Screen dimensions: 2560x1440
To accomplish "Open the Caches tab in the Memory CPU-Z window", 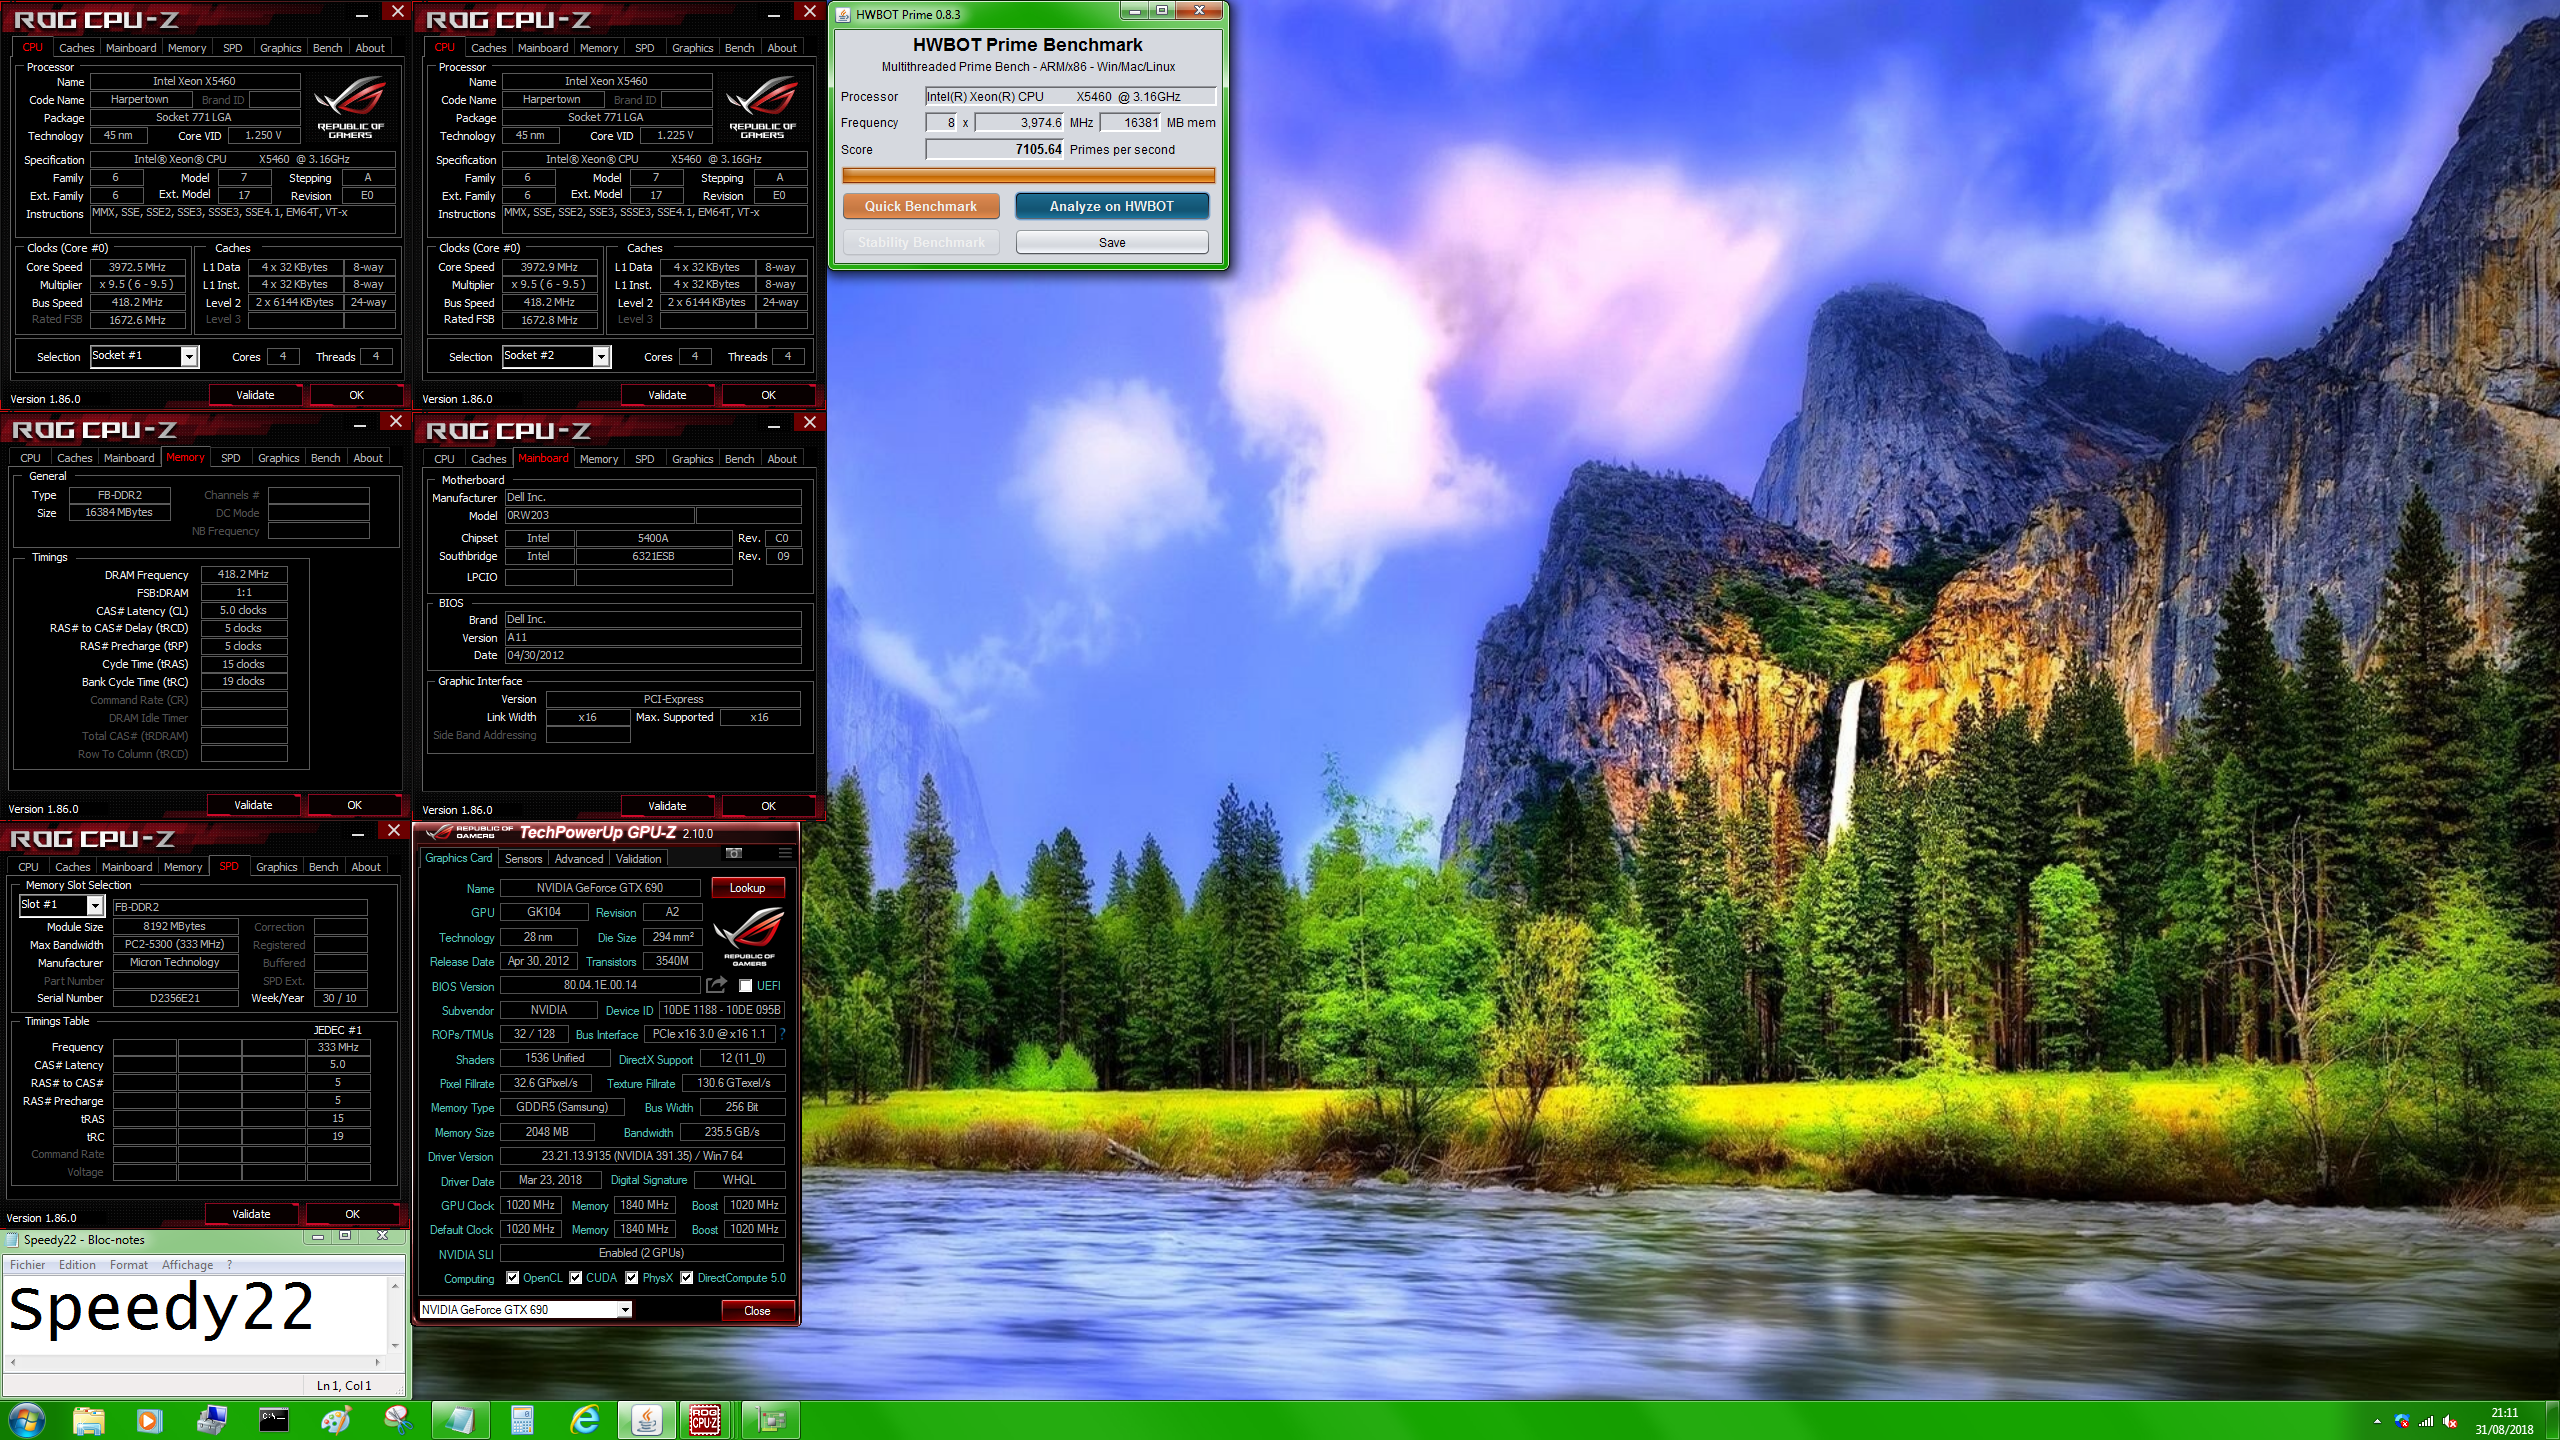I will (75, 458).
